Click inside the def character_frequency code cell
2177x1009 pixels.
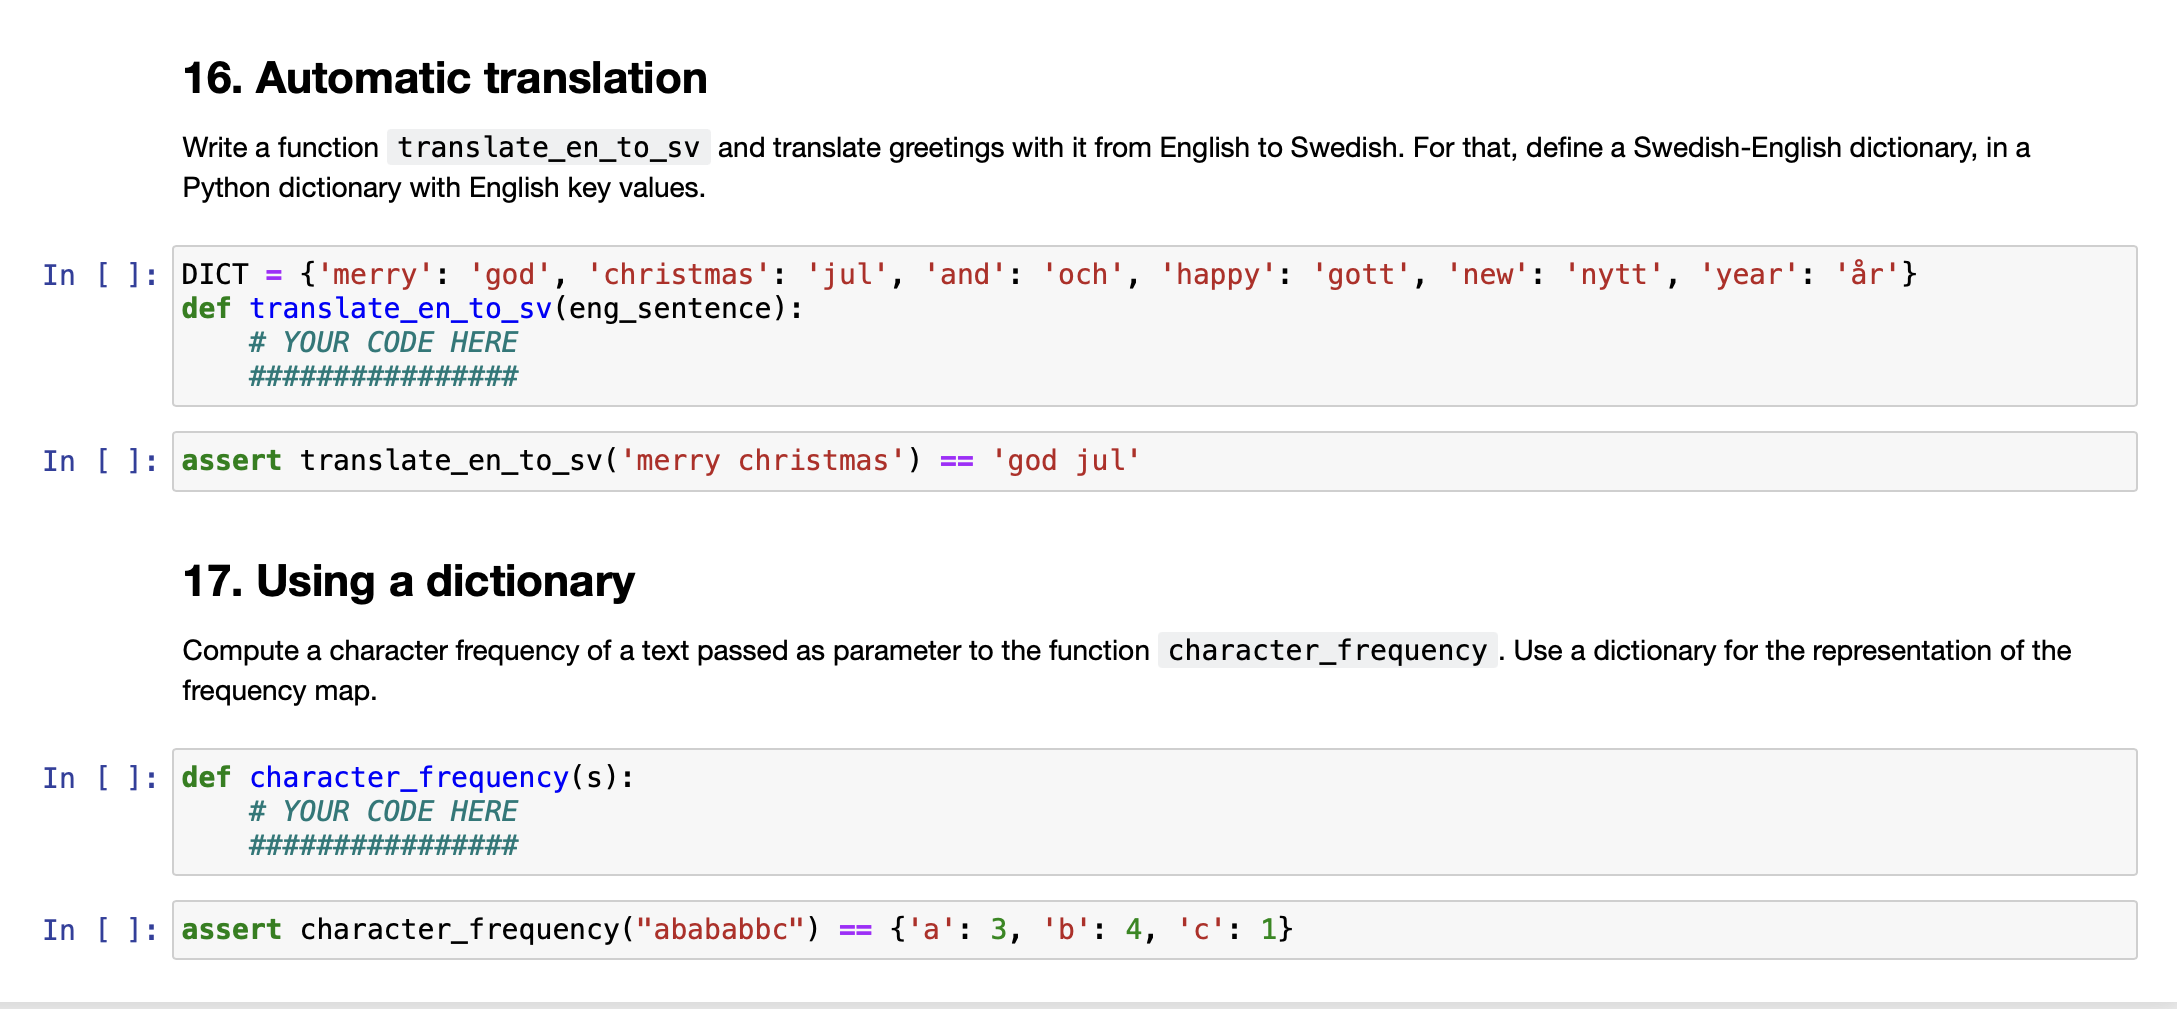point(1154,812)
